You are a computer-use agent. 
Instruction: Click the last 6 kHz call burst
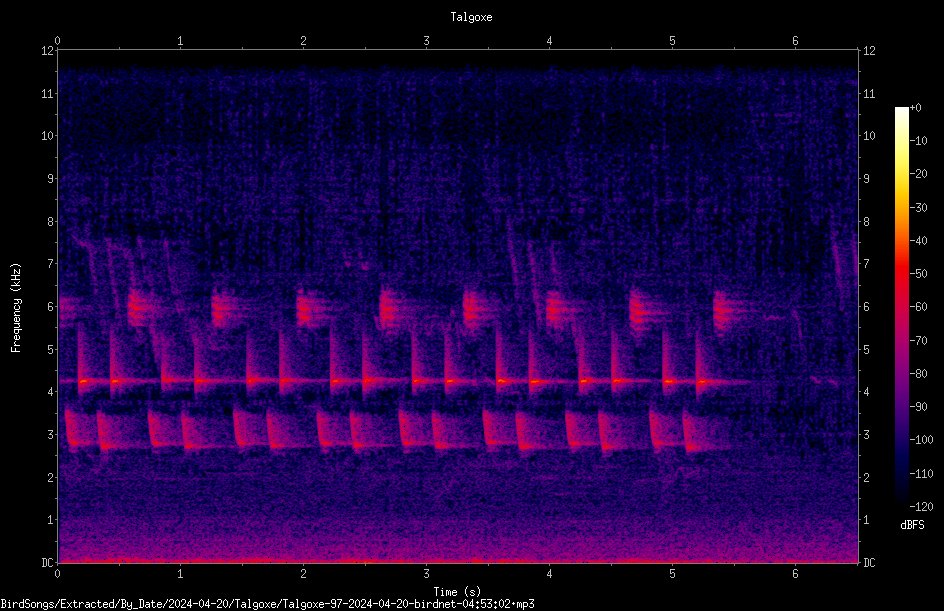[727, 311]
